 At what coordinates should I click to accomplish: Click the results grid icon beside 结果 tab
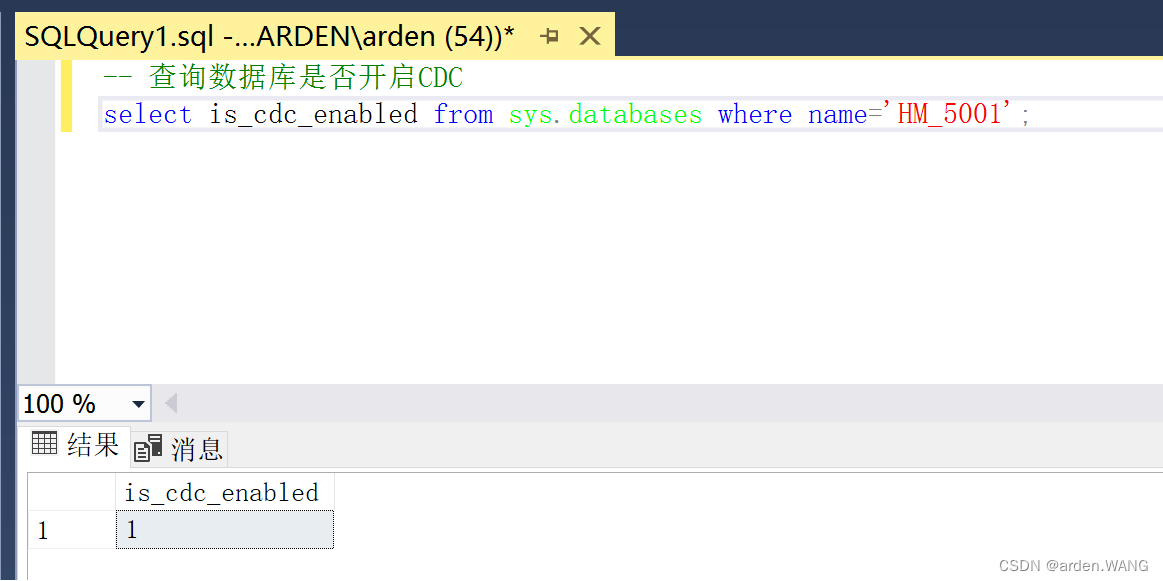point(45,444)
